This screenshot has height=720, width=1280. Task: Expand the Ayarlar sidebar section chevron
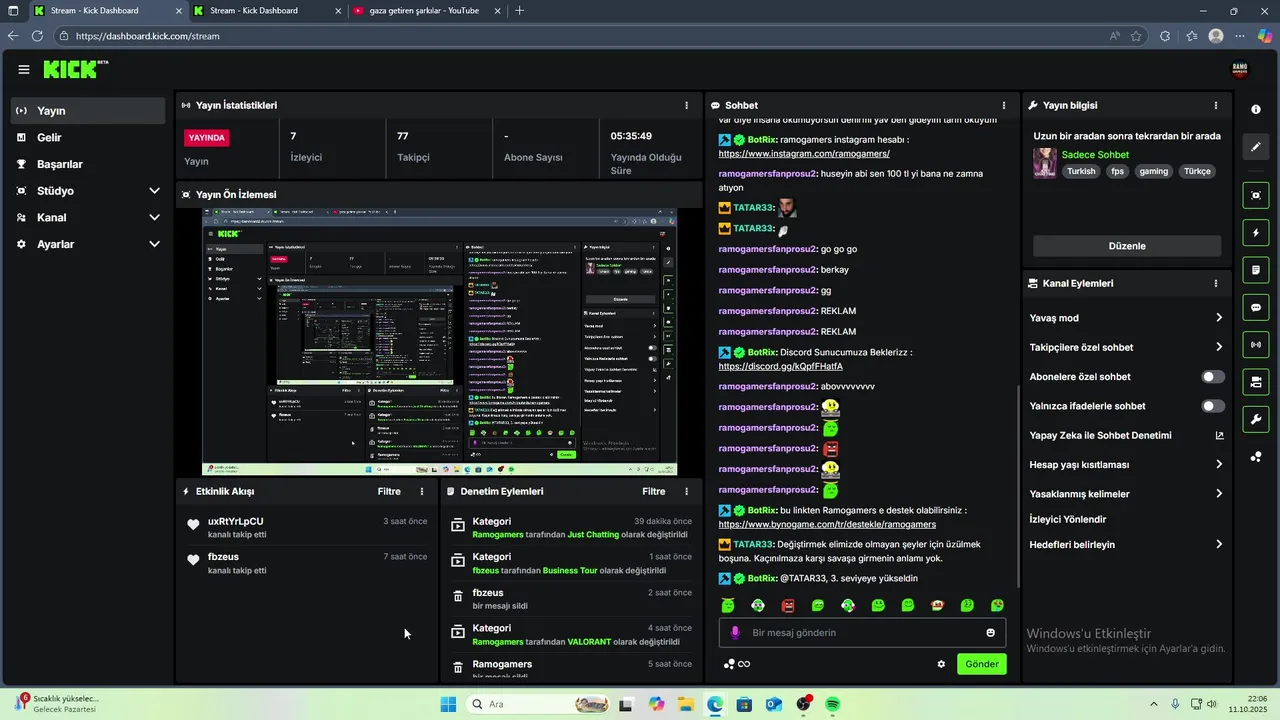tap(154, 244)
